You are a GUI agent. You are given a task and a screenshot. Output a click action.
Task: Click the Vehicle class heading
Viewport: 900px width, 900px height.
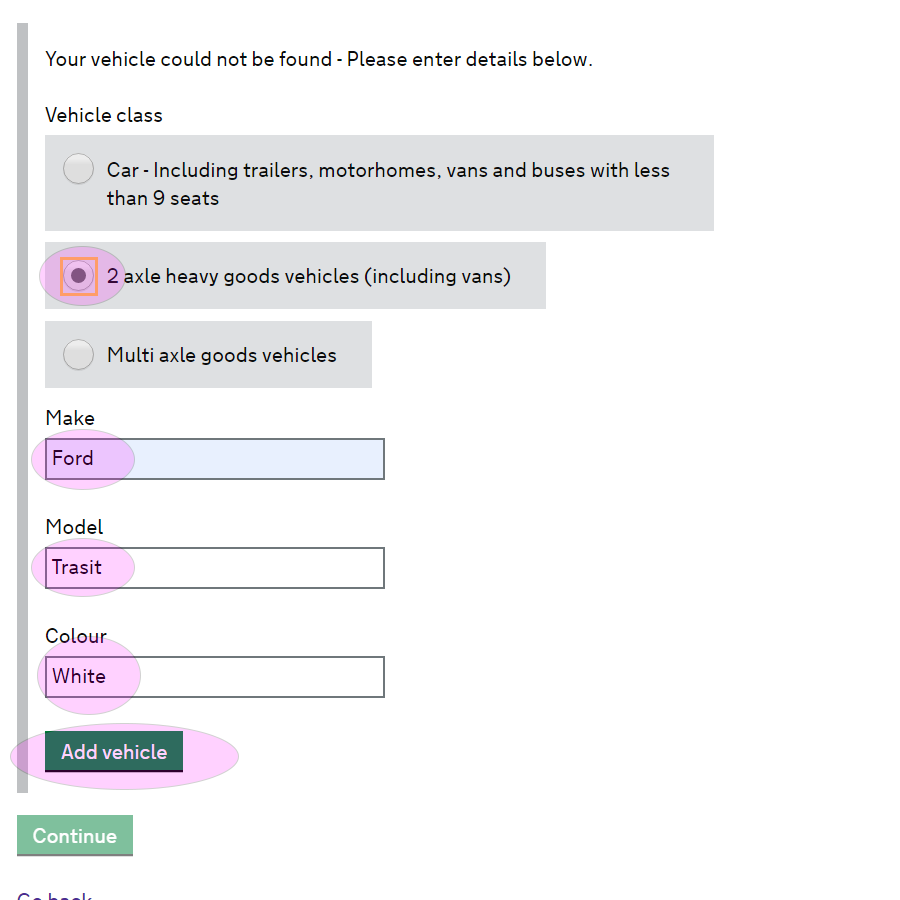[x=104, y=115]
